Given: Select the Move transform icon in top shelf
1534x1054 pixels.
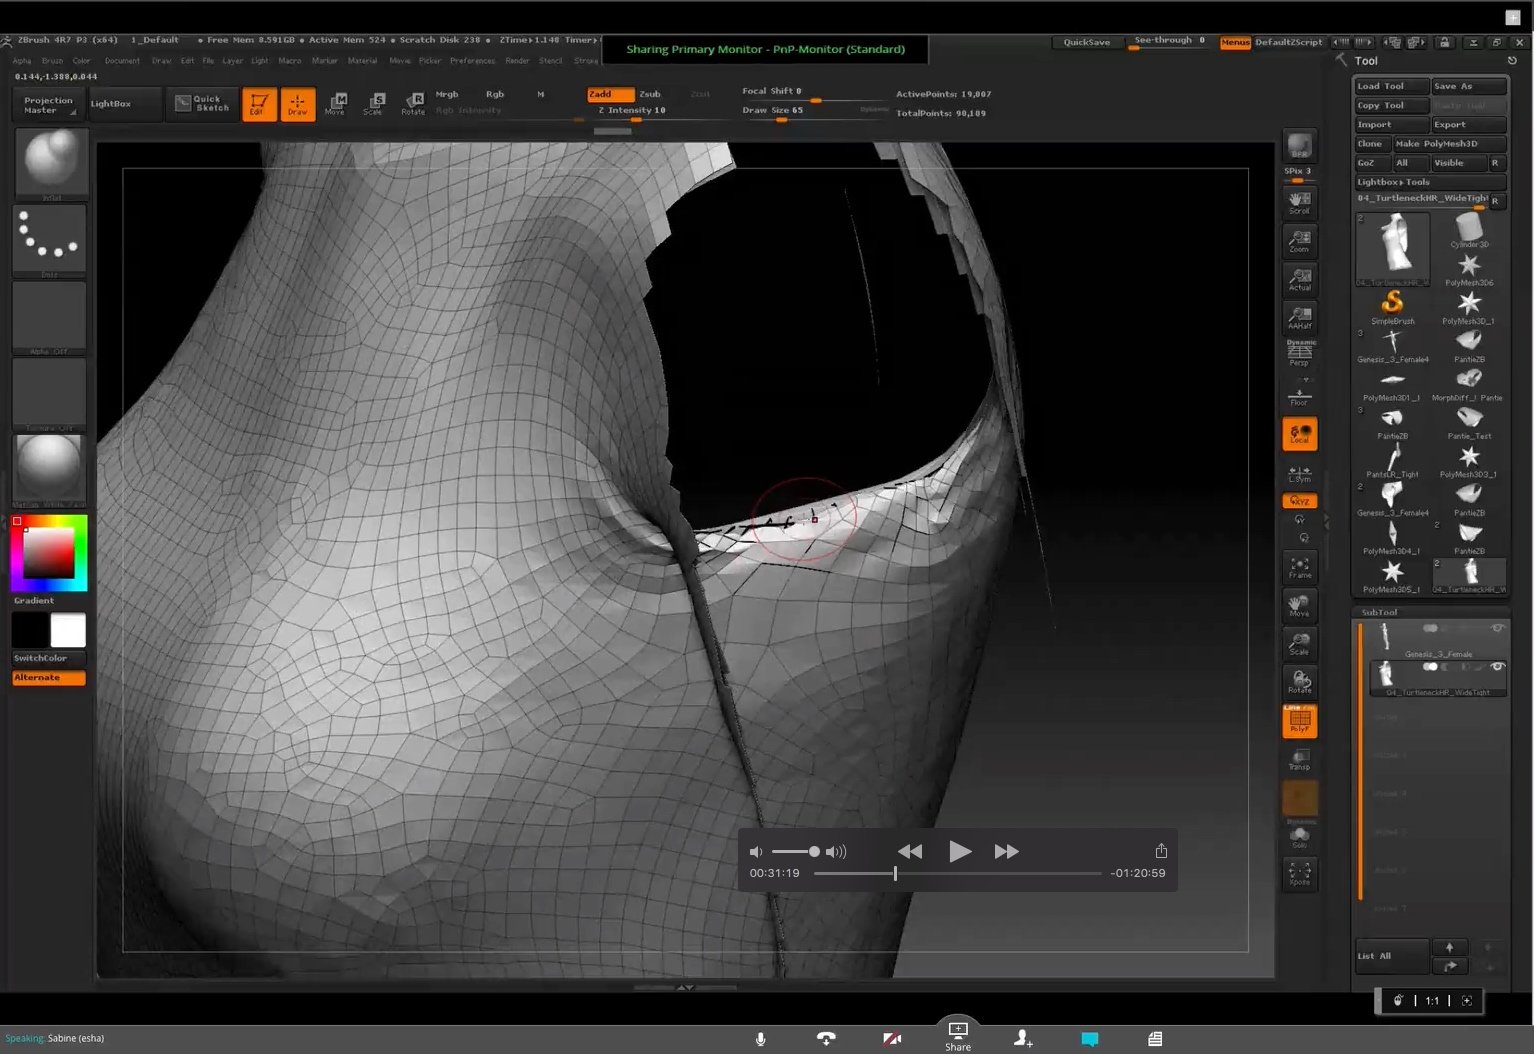Looking at the screenshot, I should 335,104.
